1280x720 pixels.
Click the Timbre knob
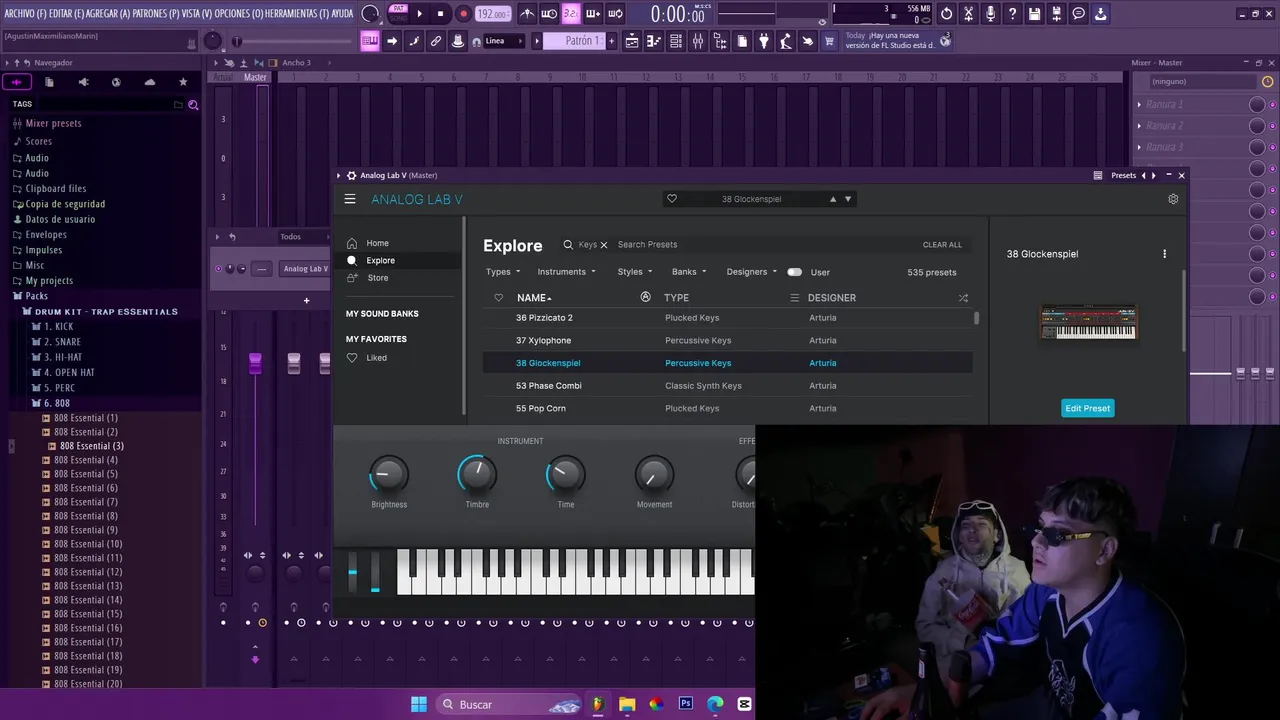coord(477,475)
